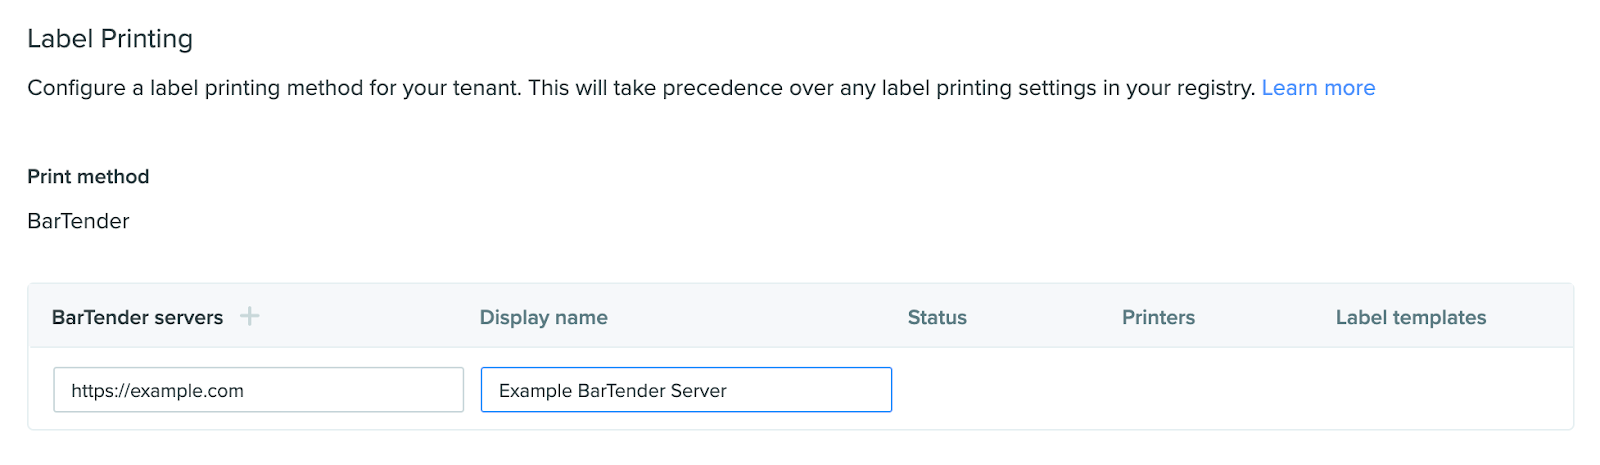Click the Print method label

88,177
